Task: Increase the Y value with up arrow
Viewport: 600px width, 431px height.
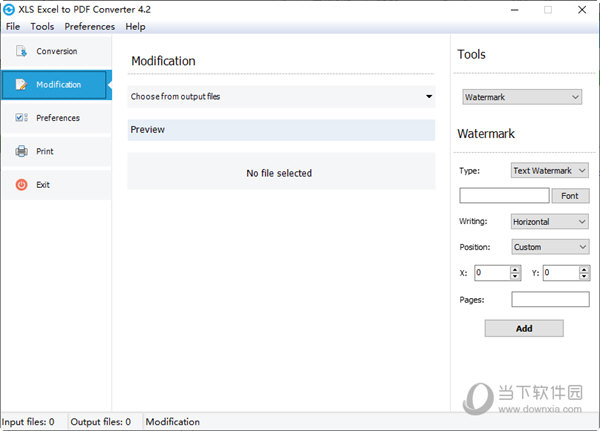Action: [x=584, y=269]
